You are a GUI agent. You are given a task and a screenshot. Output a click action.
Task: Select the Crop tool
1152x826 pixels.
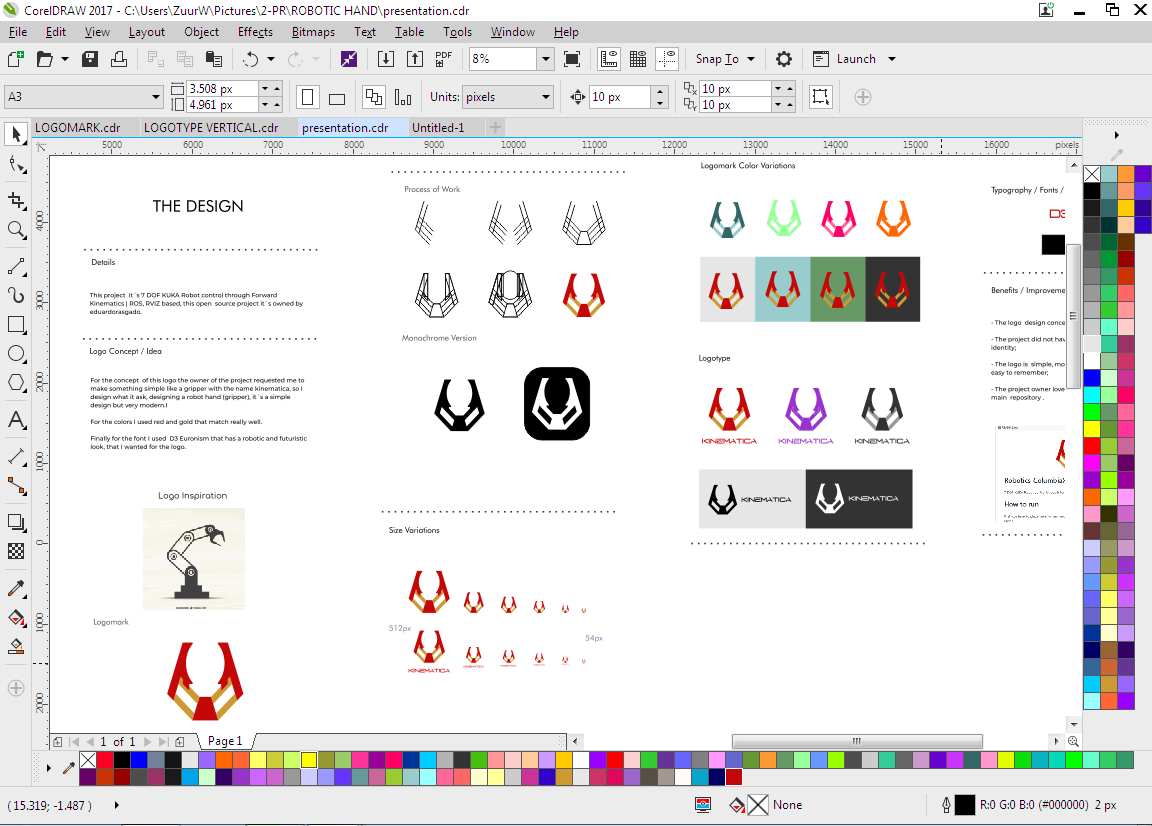pyautogui.click(x=16, y=200)
